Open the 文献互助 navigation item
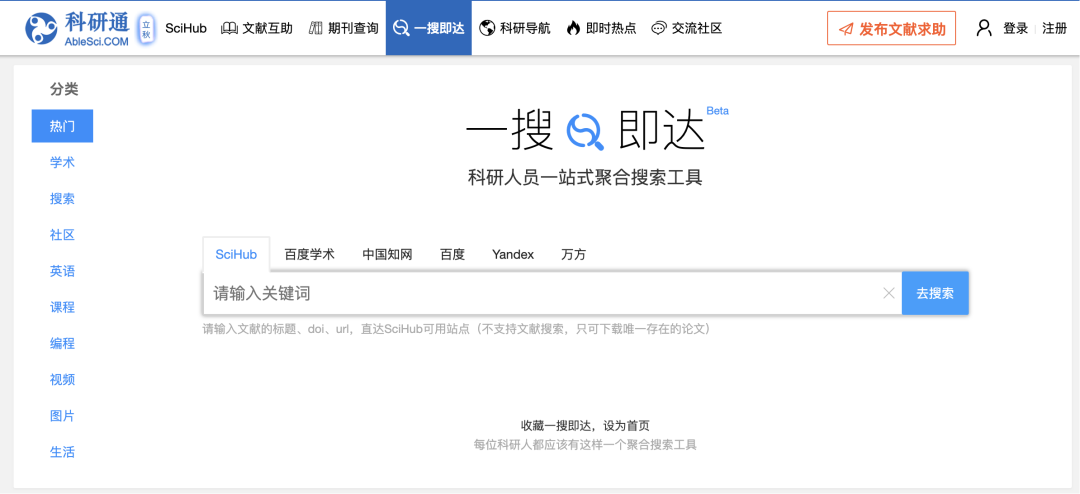 (x=256, y=28)
